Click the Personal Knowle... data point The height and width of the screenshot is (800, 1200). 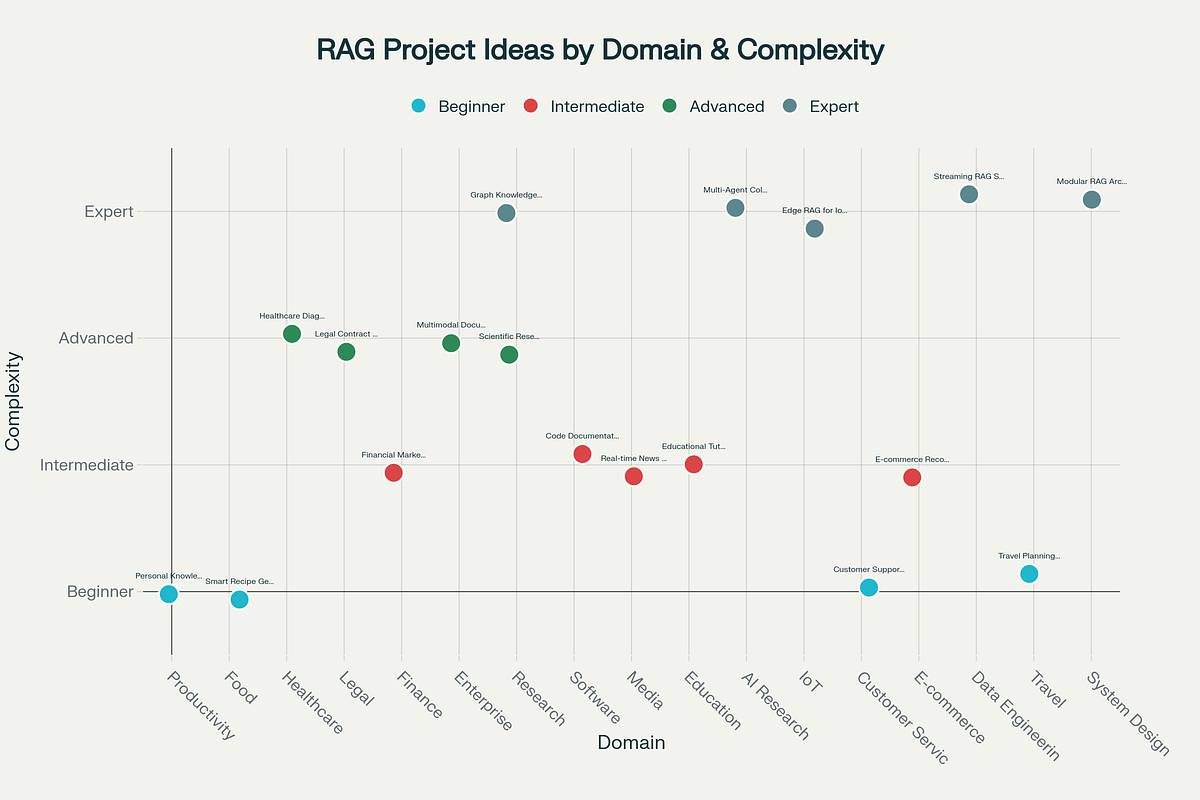point(169,594)
